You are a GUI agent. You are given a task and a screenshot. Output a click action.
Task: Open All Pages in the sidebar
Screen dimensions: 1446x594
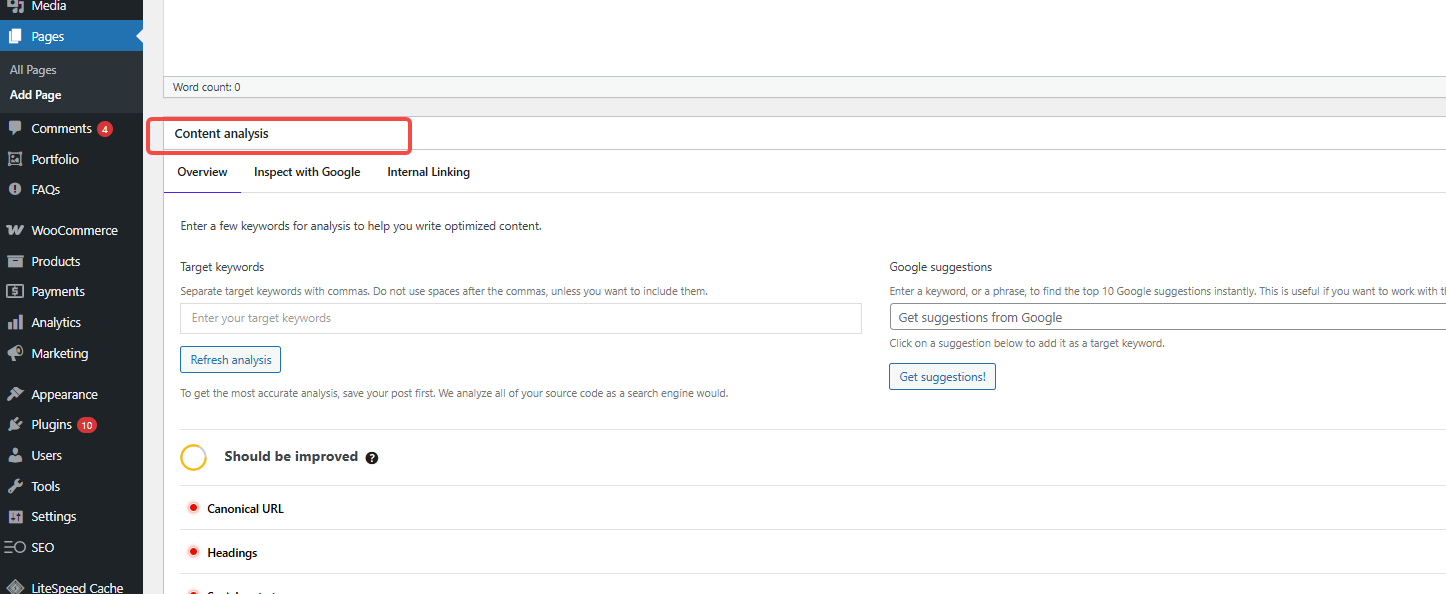tap(33, 70)
